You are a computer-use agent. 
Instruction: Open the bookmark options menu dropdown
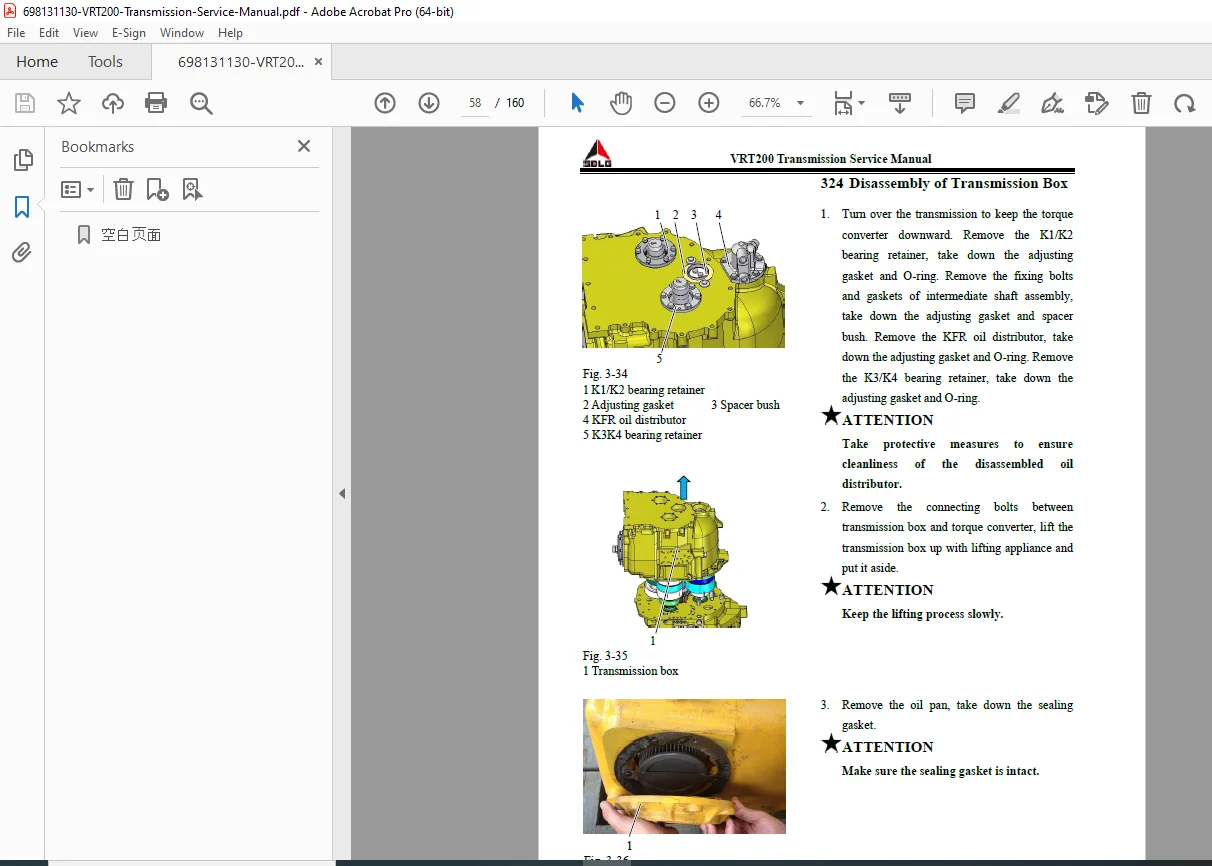coord(77,189)
